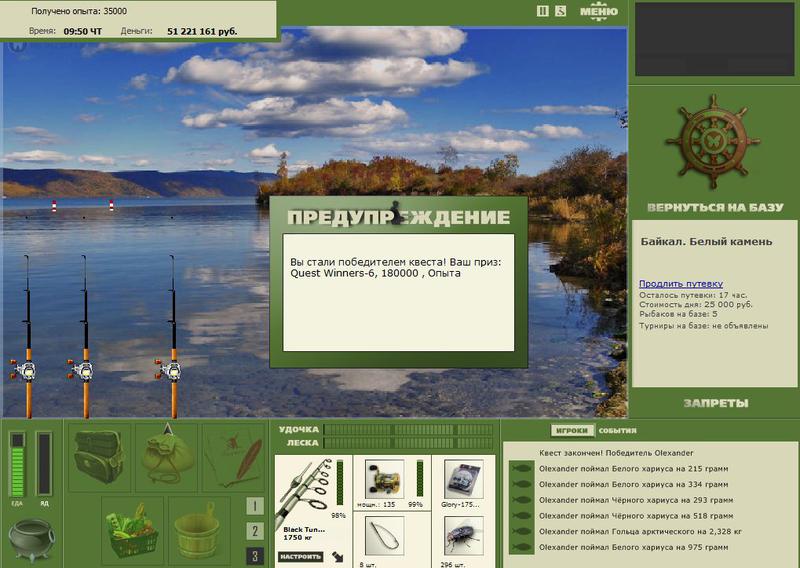Pause the game with the pause icon
Image resolution: width=800 pixels, height=568 pixels.
pyautogui.click(x=543, y=11)
